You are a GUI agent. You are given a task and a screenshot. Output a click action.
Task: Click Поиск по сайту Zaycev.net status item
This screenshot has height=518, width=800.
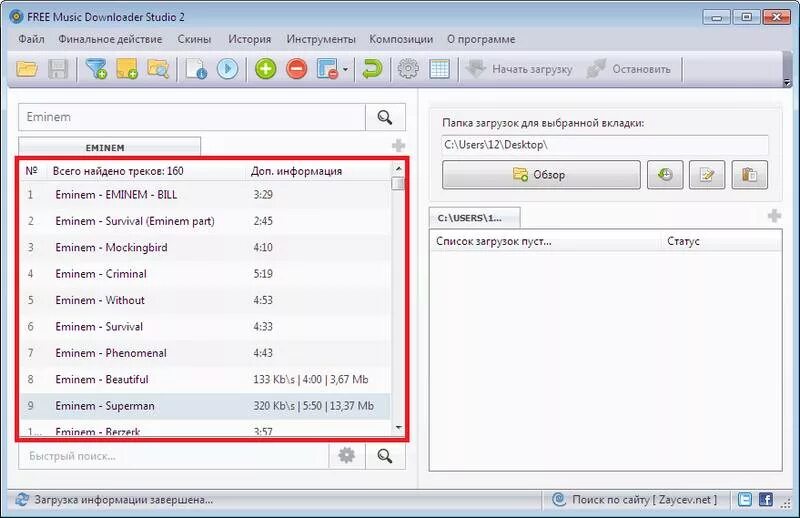click(x=635, y=500)
